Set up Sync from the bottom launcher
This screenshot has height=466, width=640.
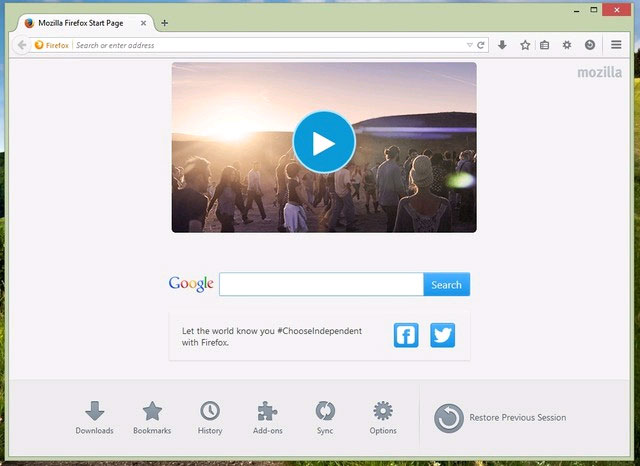point(325,417)
